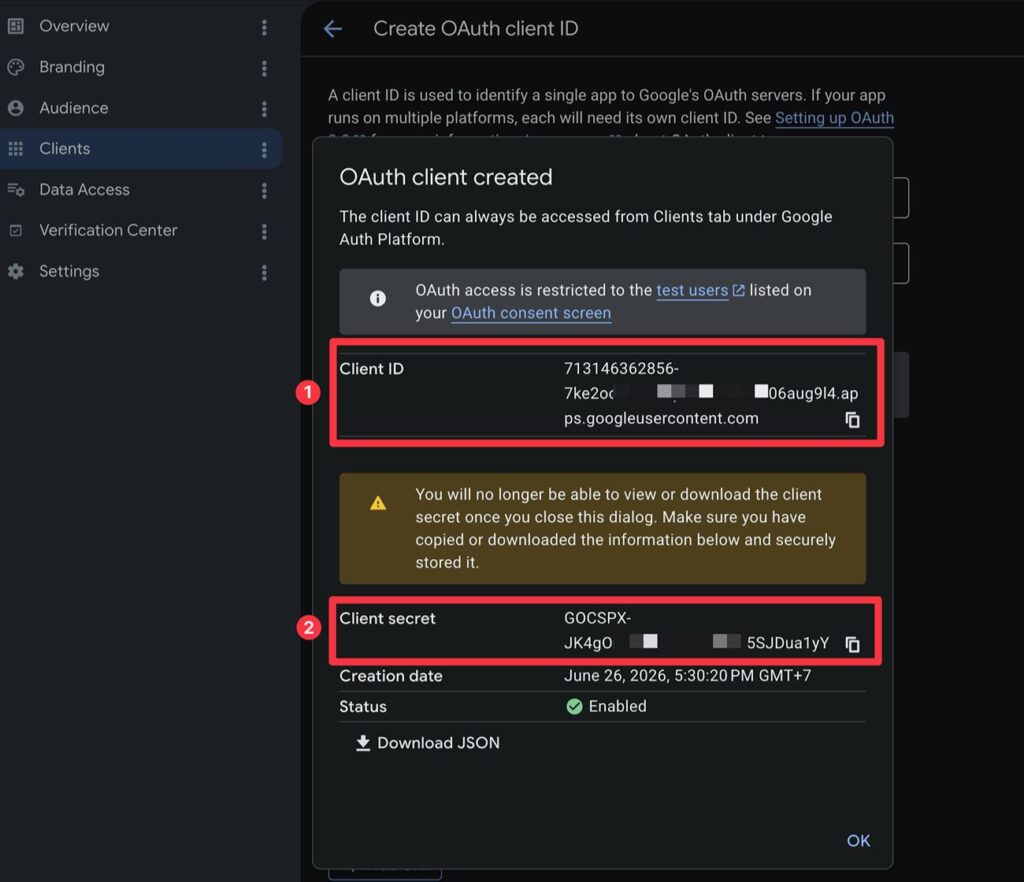1024x882 pixels.
Task: Open the three-dot menu beside Data Access
Action: click(x=264, y=190)
